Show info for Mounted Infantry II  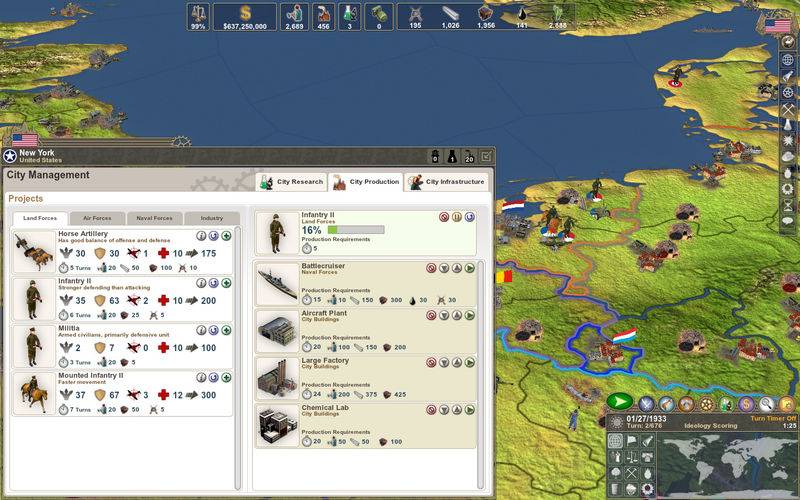[201, 378]
